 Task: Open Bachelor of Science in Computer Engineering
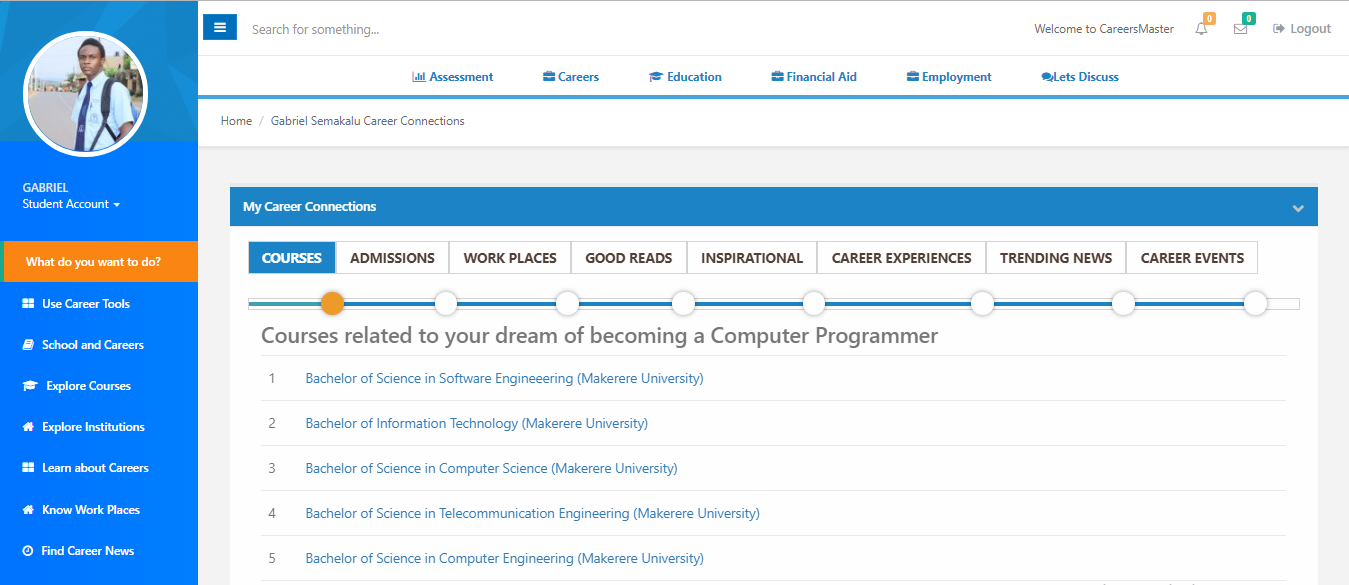(504, 558)
